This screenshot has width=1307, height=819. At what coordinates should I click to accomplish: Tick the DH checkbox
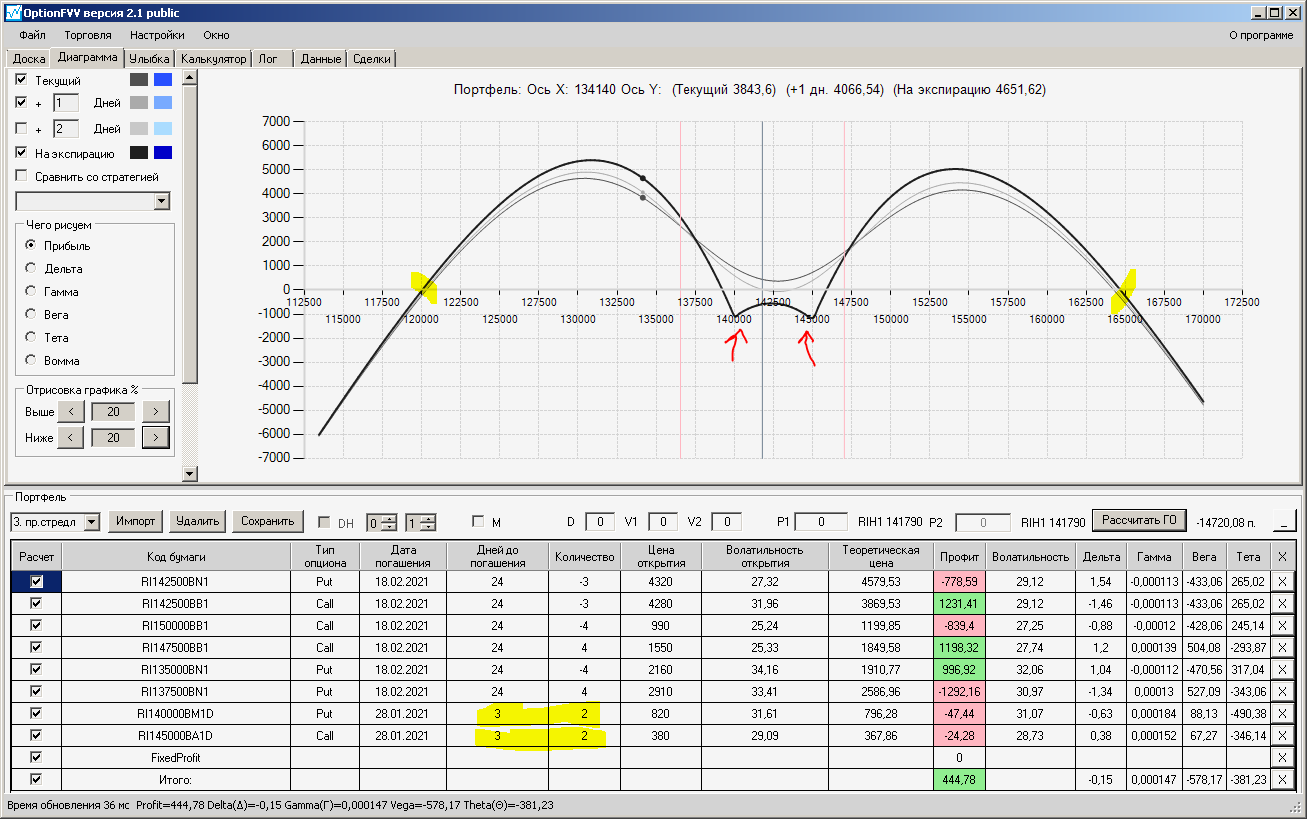324,522
